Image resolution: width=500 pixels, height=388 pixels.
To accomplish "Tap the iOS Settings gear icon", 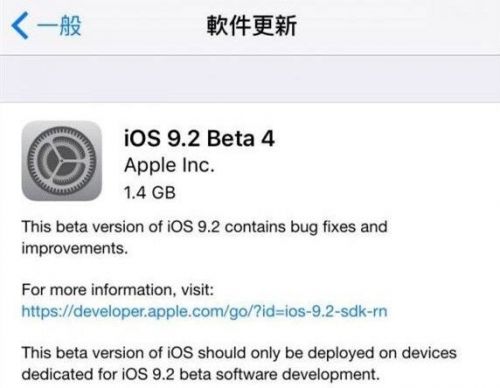I will [62, 161].
